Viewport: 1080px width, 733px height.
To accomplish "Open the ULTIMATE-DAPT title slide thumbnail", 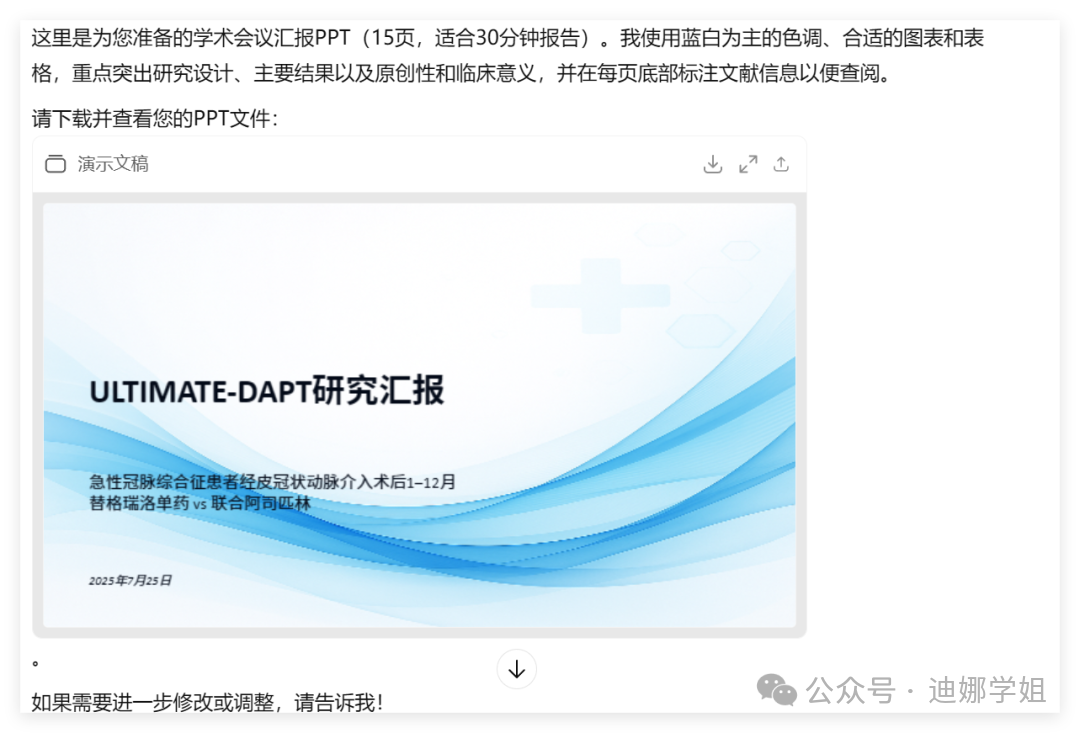I will [x=419, y=415].
